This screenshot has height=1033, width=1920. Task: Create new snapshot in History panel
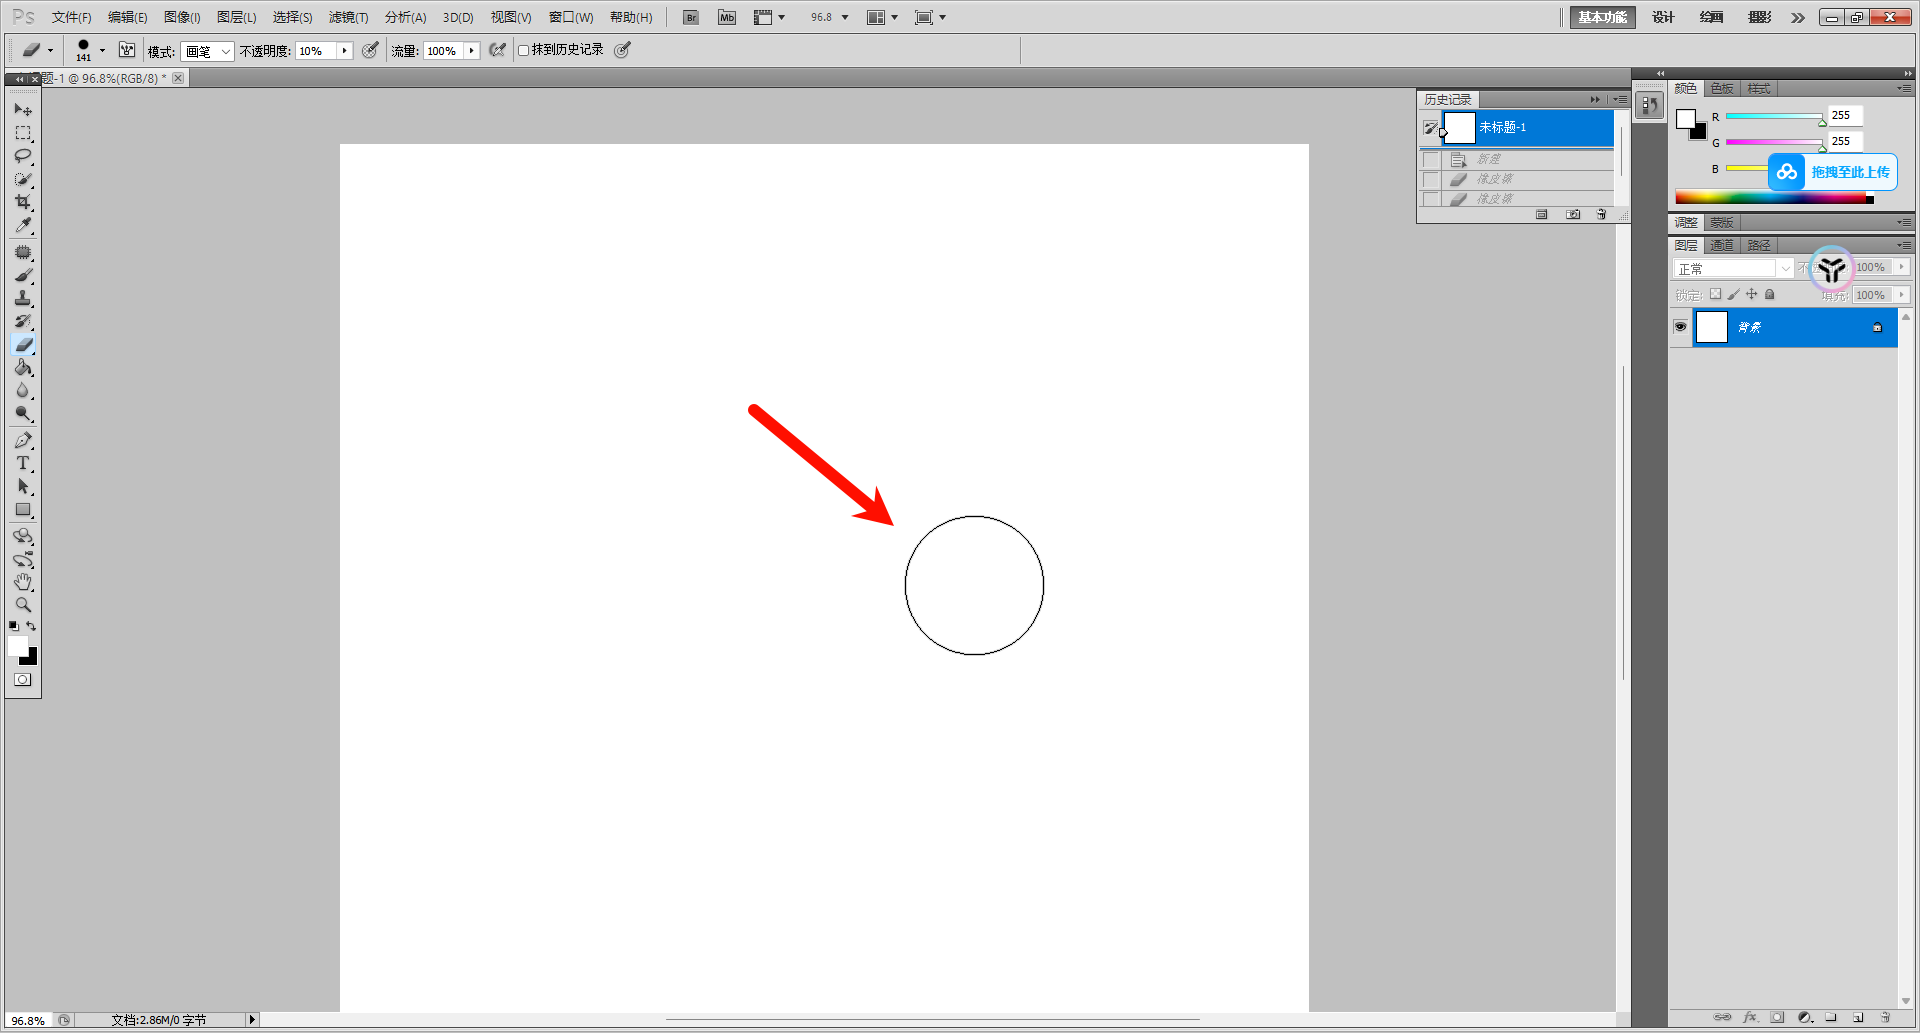1573,214
